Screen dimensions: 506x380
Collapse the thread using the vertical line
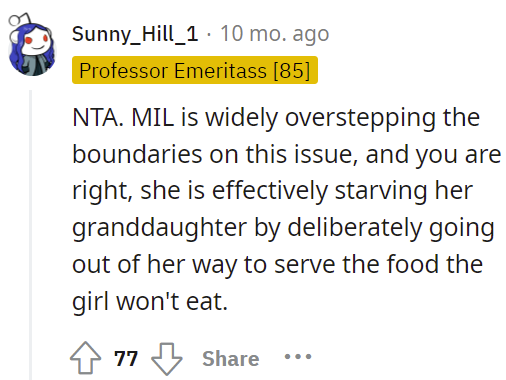click(x=31, y=235)
